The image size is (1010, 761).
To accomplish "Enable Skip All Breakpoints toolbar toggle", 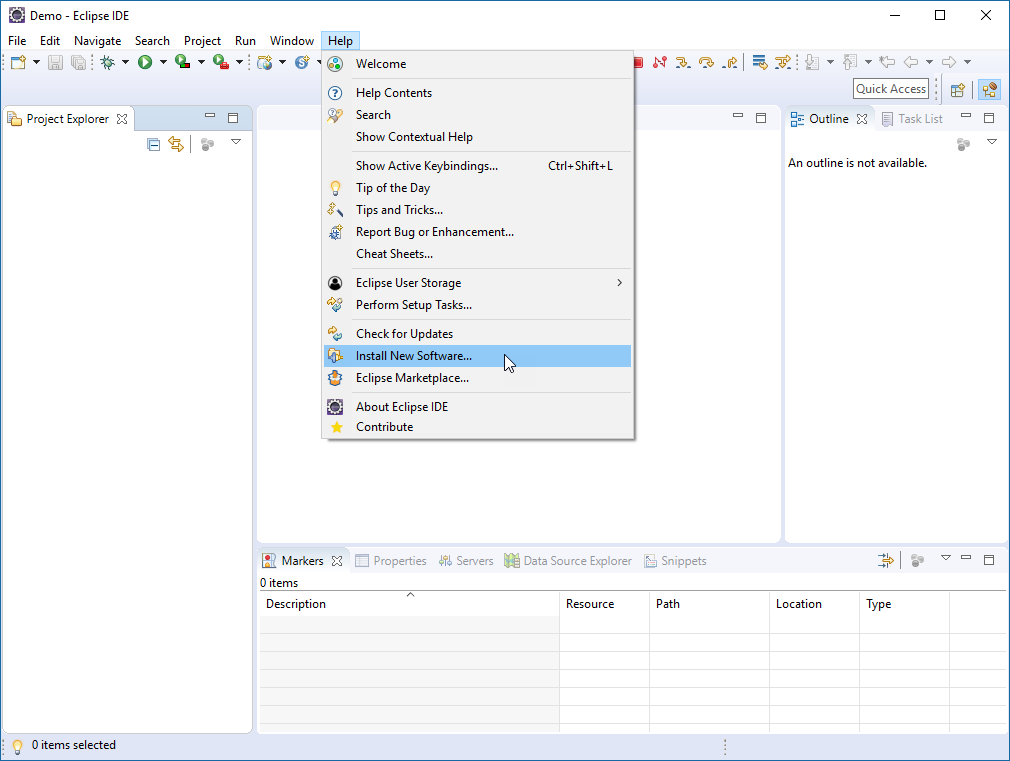I will [x=659, y=62].
